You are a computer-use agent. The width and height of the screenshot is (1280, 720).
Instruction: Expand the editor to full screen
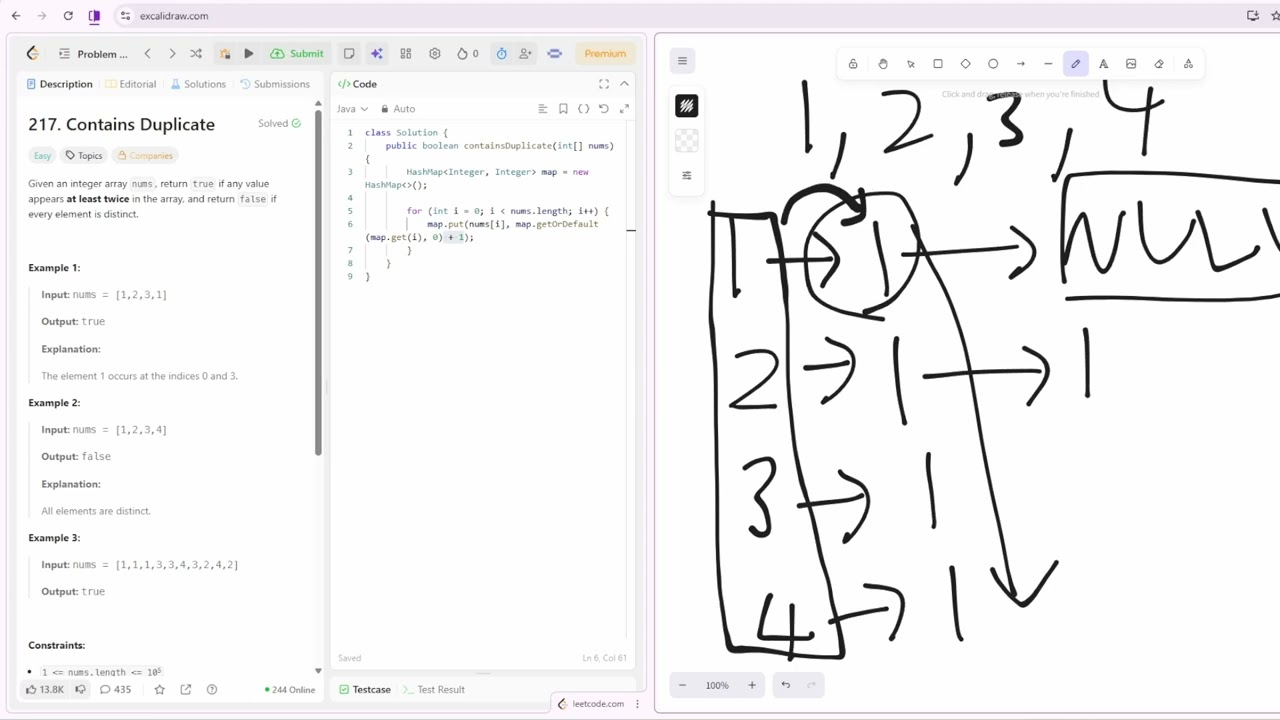point(624,109)
